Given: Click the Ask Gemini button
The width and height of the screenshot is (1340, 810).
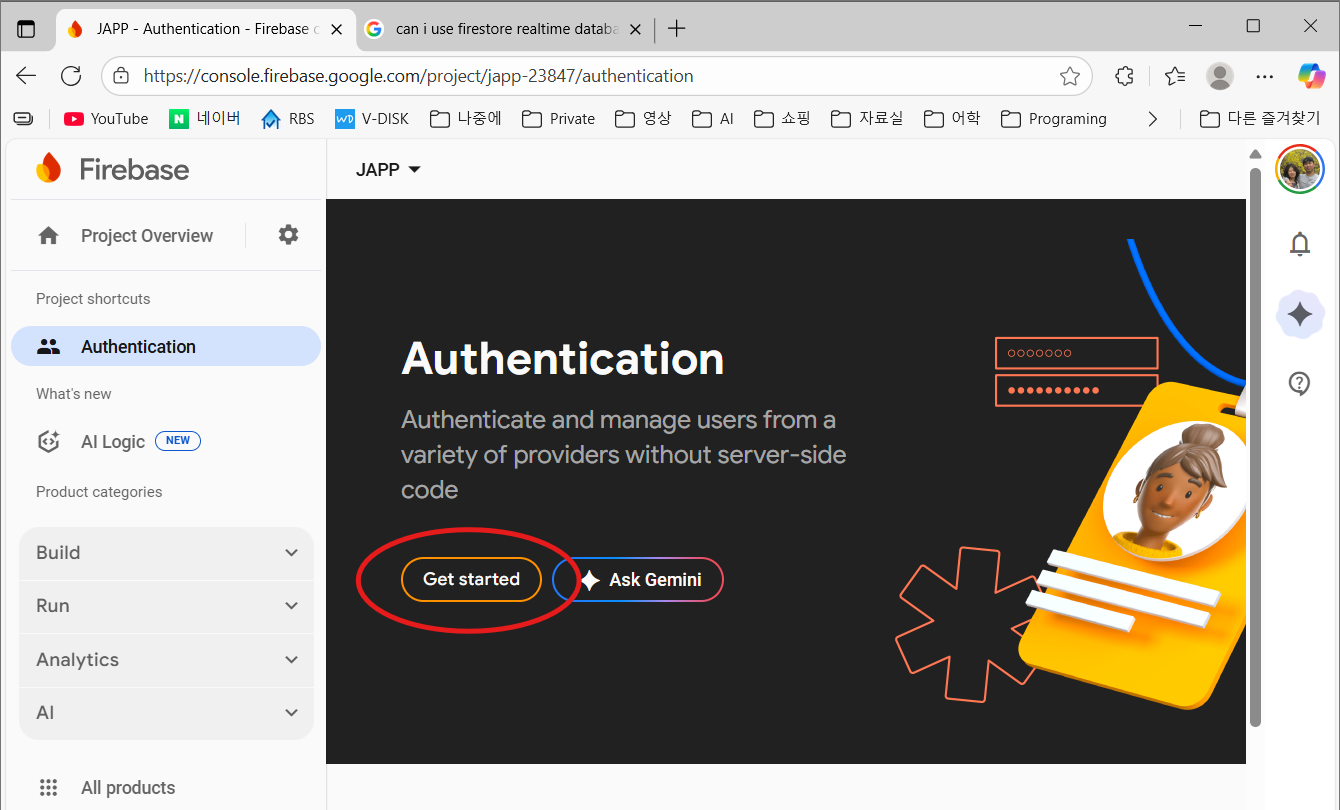Looking at the screenshot, I should point(638,579).
